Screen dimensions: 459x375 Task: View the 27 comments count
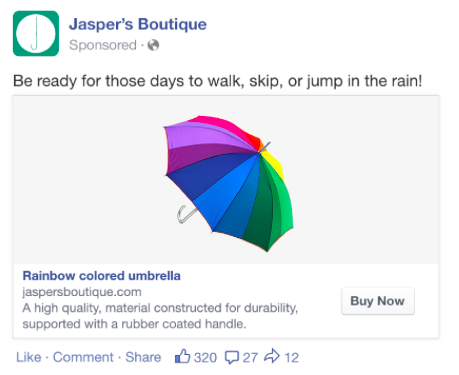250,358
